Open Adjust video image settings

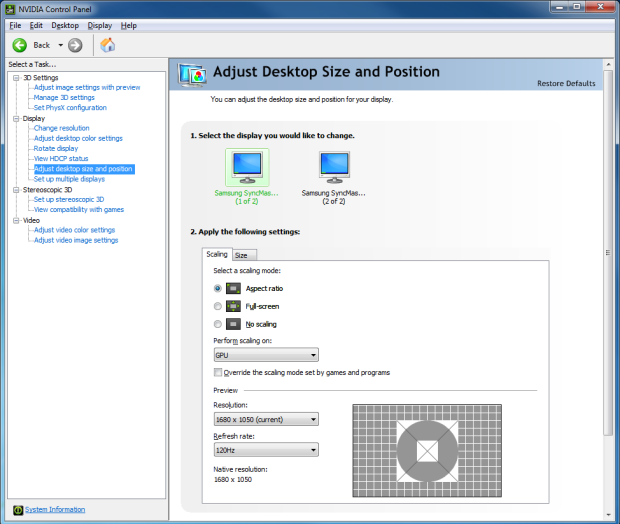(x=76, y=240)
